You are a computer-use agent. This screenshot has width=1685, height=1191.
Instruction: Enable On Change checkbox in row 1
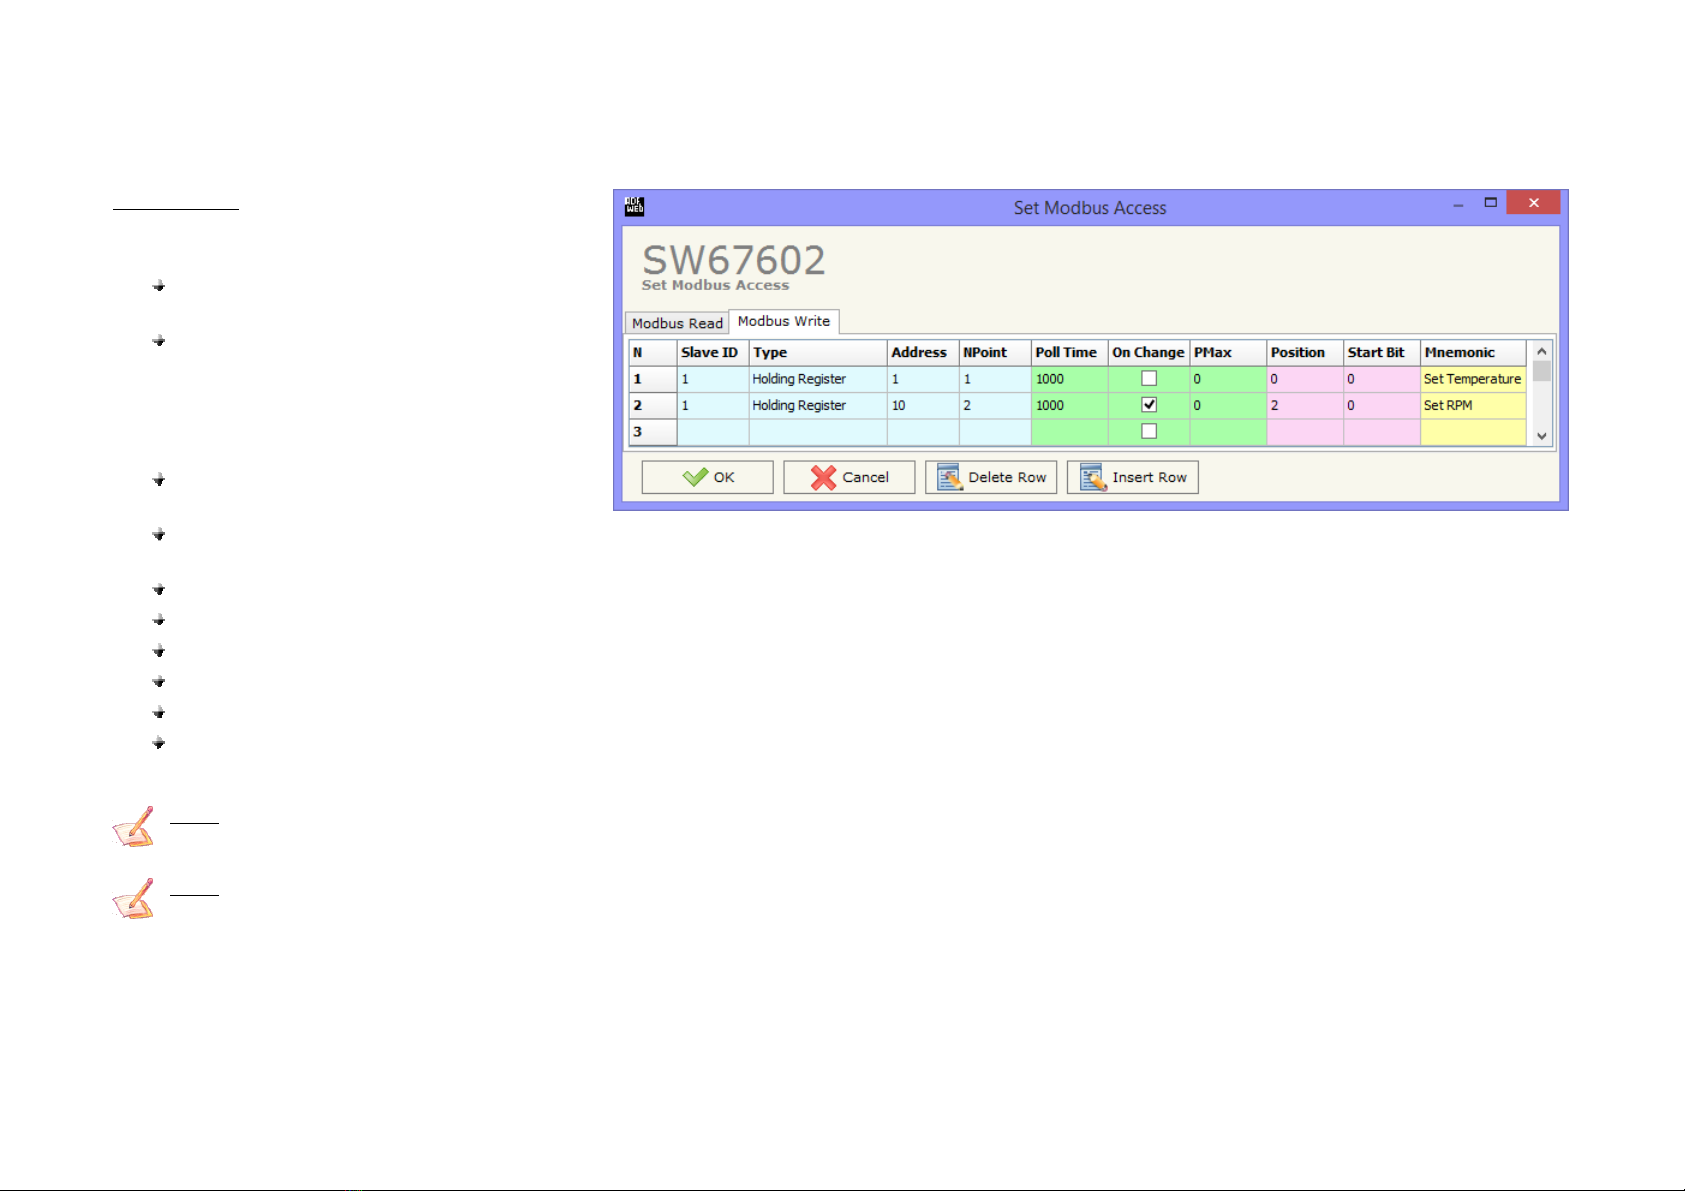coord(1149,379)
